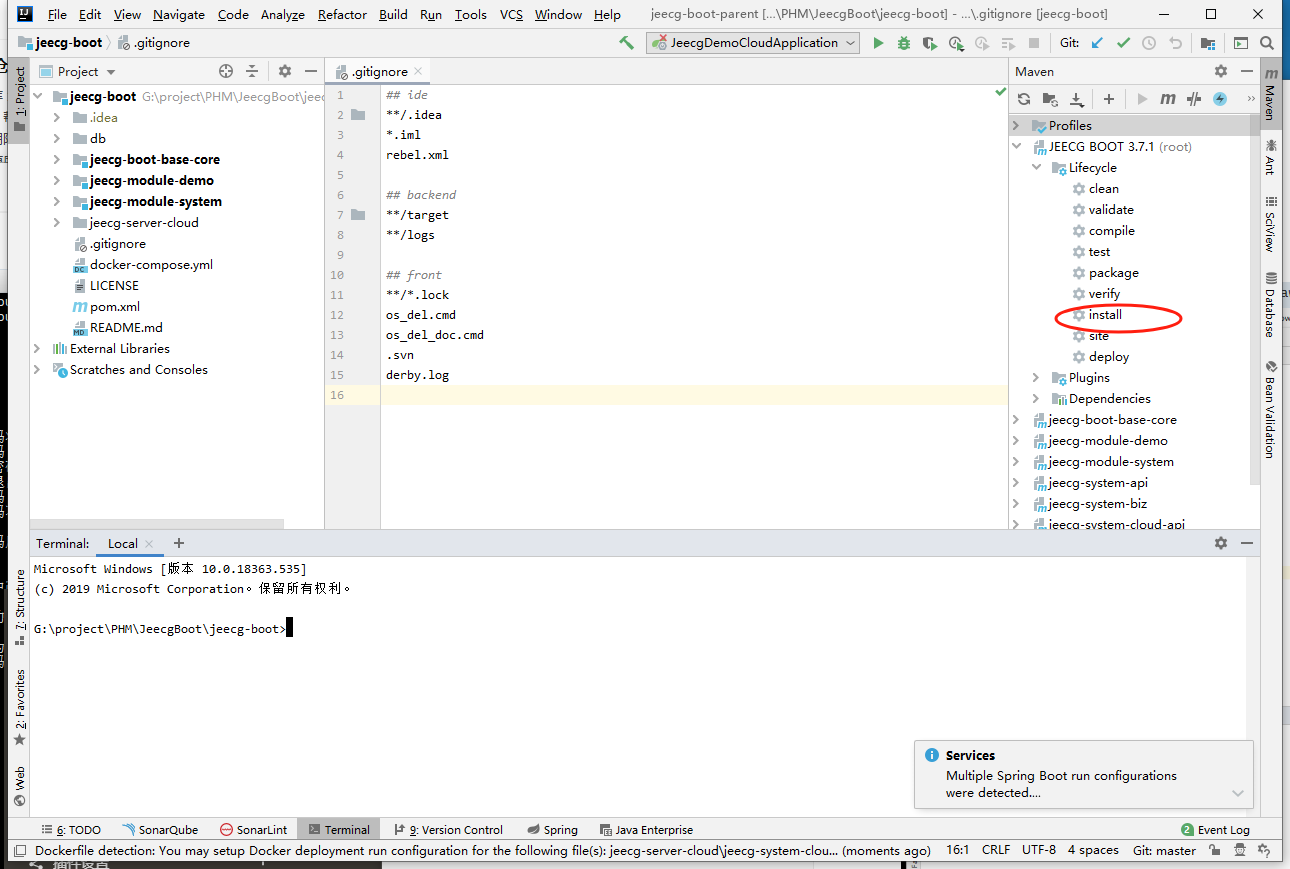Open the Spring tool window tab
Viewport: 1290px width, 869px height.
552,830
